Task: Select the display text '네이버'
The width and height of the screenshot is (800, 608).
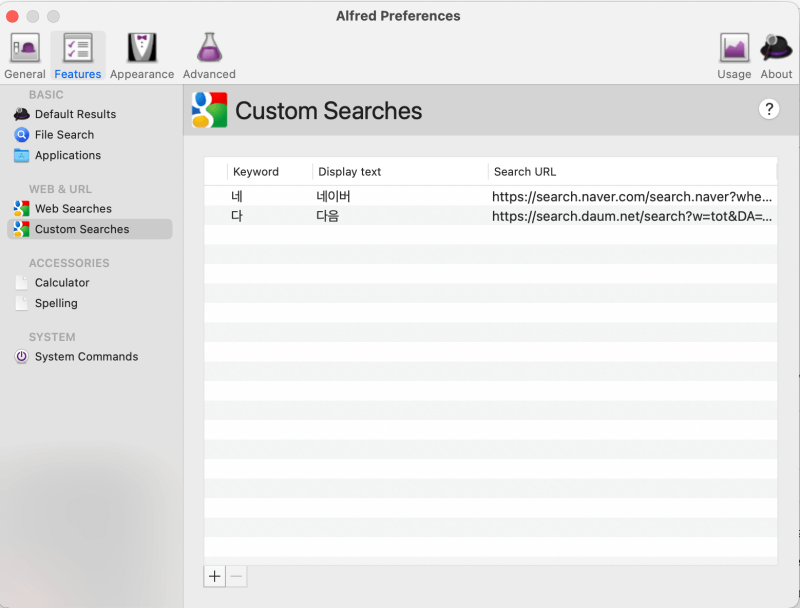Action: pos(333,196)
